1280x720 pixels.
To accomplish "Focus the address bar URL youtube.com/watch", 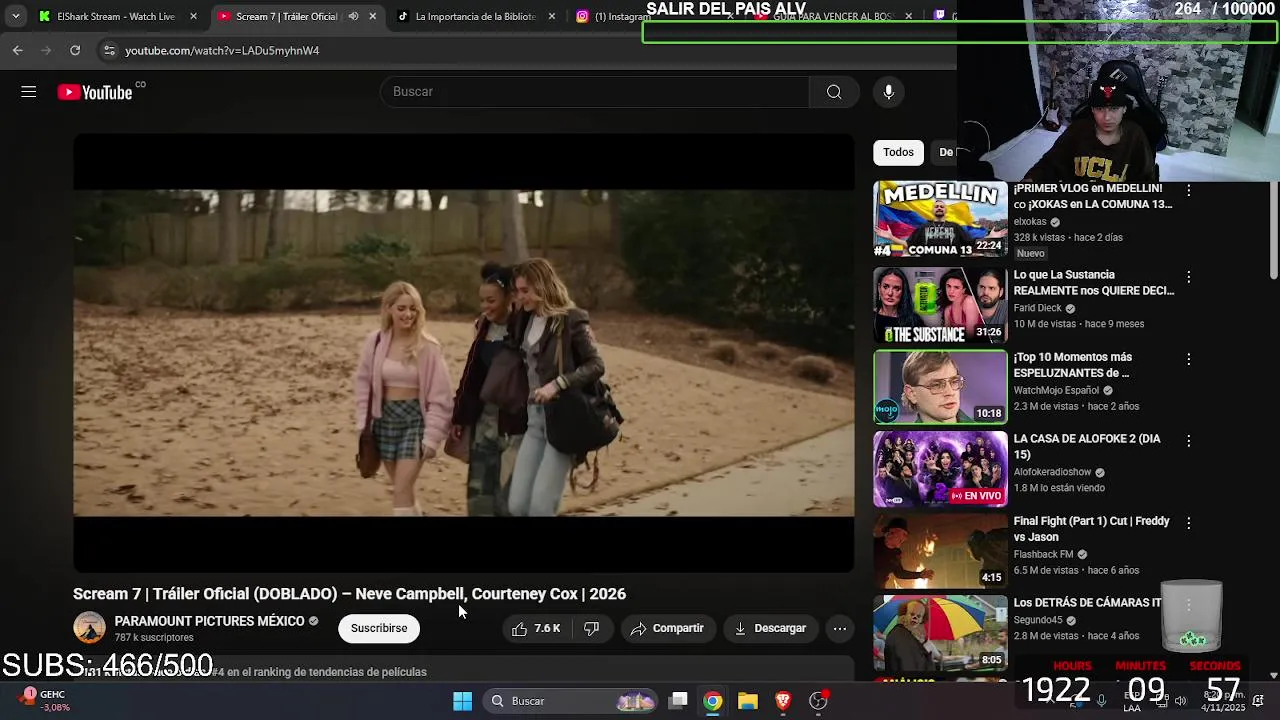I will pyautogui.click(x=222, y=50).
